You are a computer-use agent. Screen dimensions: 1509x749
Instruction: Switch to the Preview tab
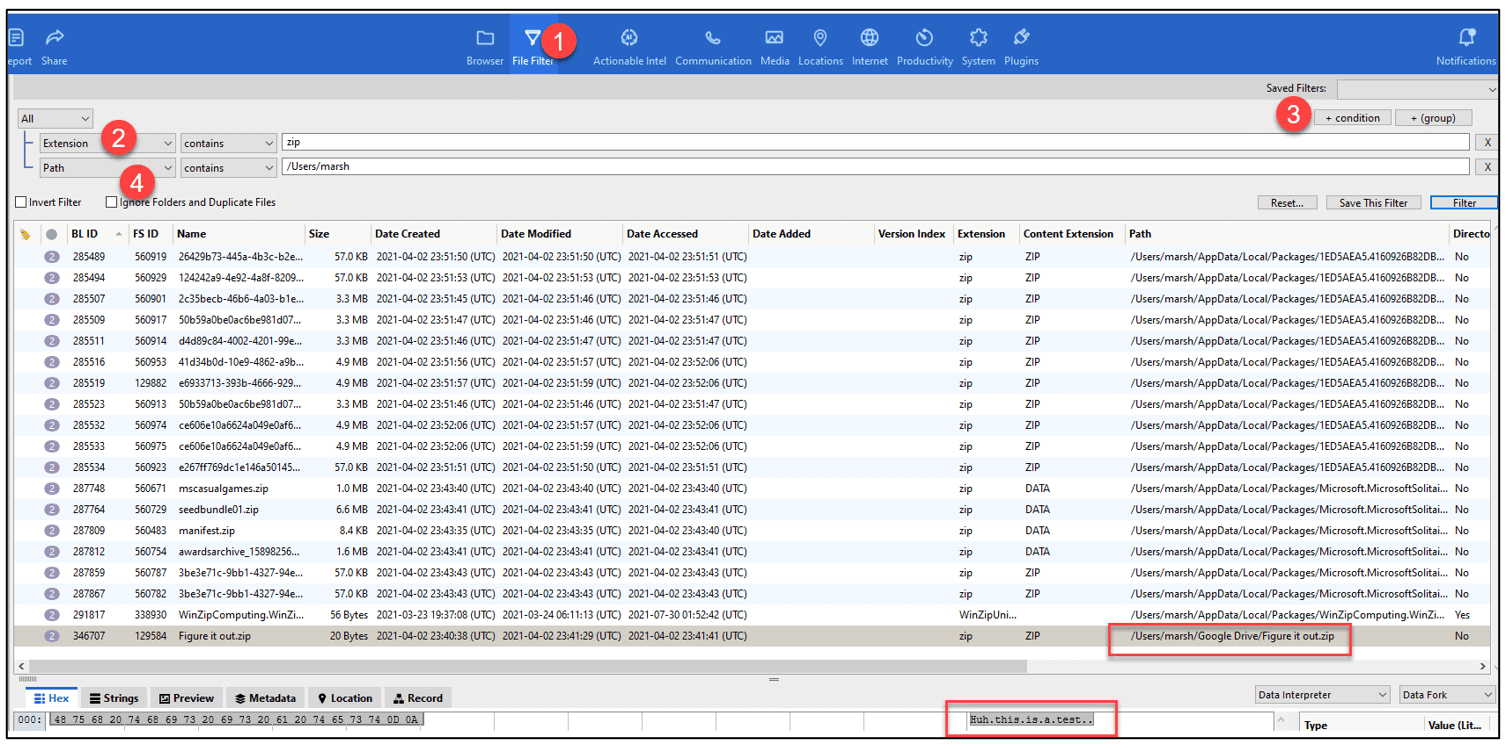pyautogui.click(x=185, y=698)
